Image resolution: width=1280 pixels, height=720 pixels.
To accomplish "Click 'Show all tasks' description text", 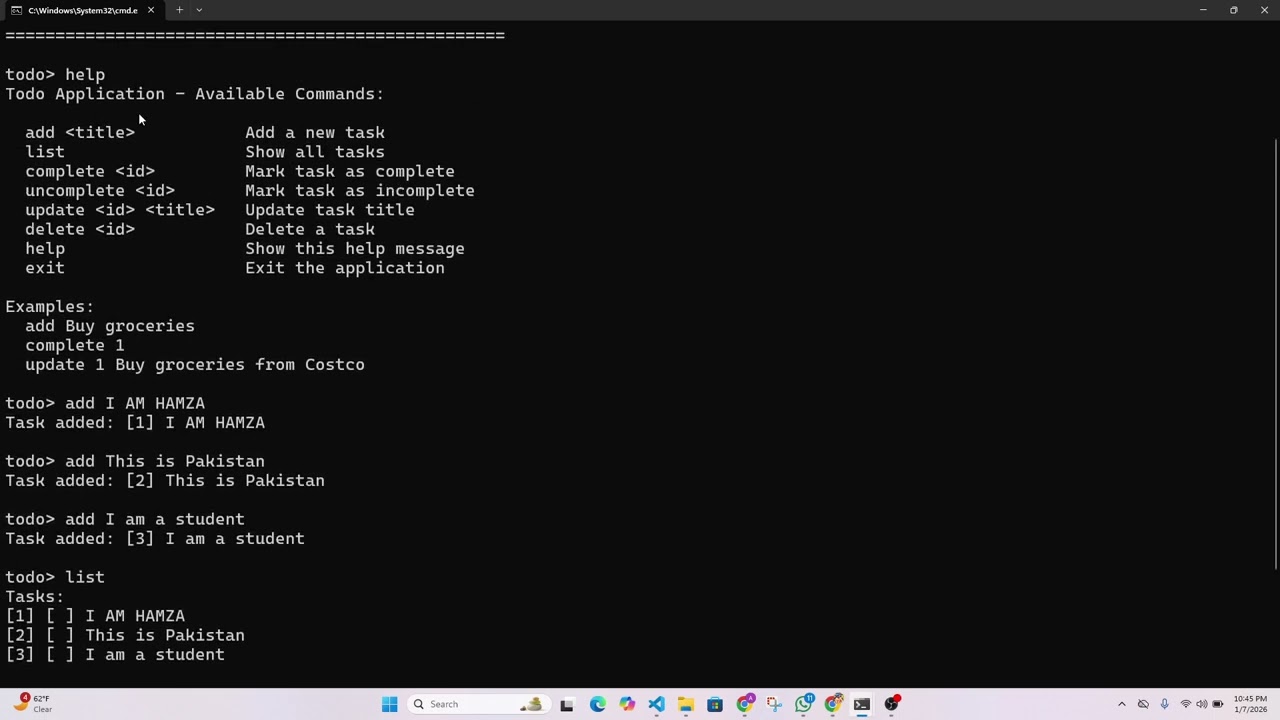I will point(315,152).
